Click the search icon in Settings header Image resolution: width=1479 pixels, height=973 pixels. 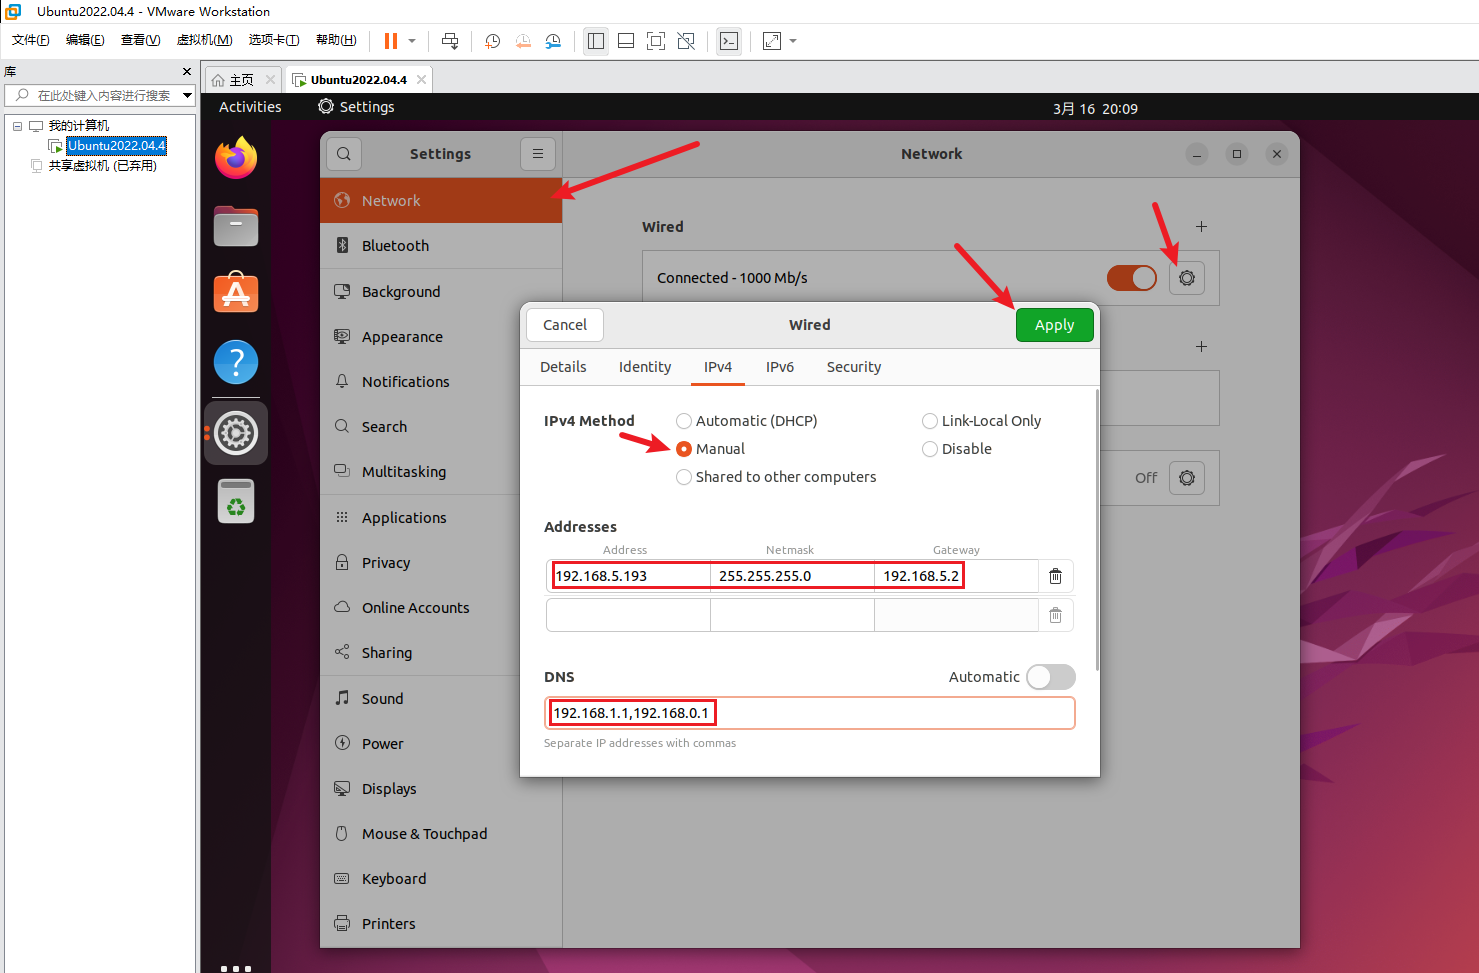[x=344, y=154]
